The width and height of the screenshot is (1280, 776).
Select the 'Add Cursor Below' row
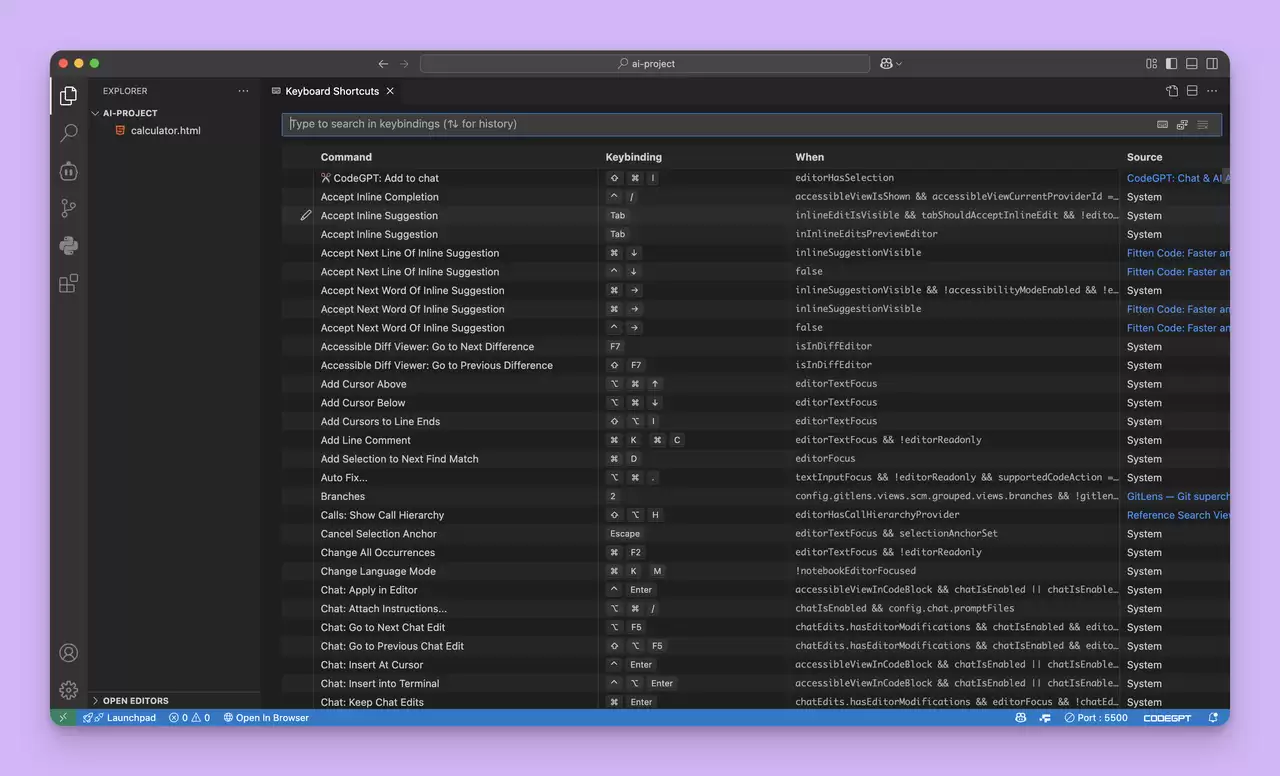755,403
